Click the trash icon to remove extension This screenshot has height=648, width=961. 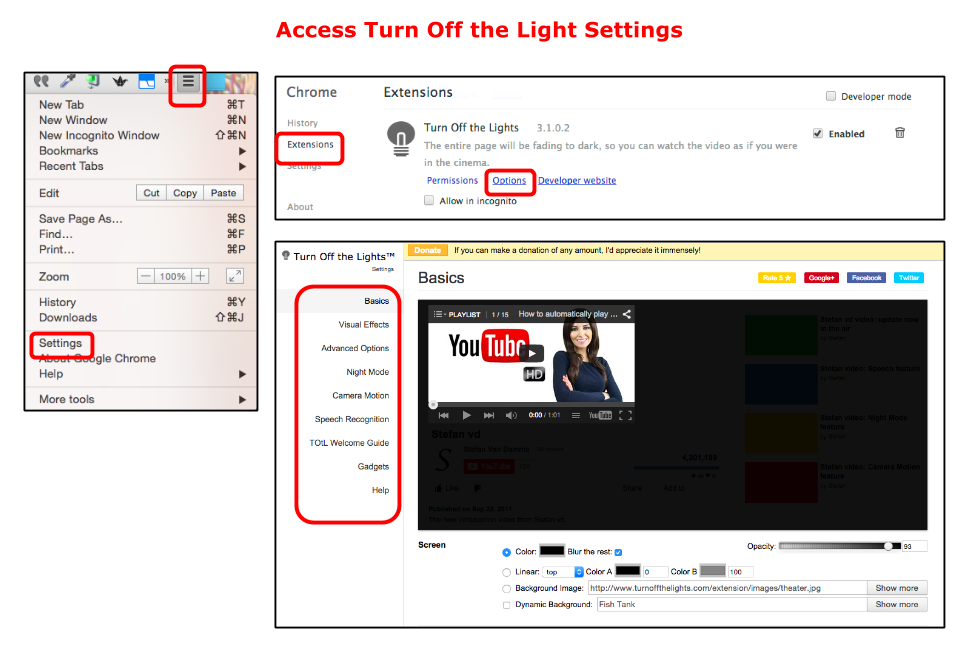pos(900,132)
